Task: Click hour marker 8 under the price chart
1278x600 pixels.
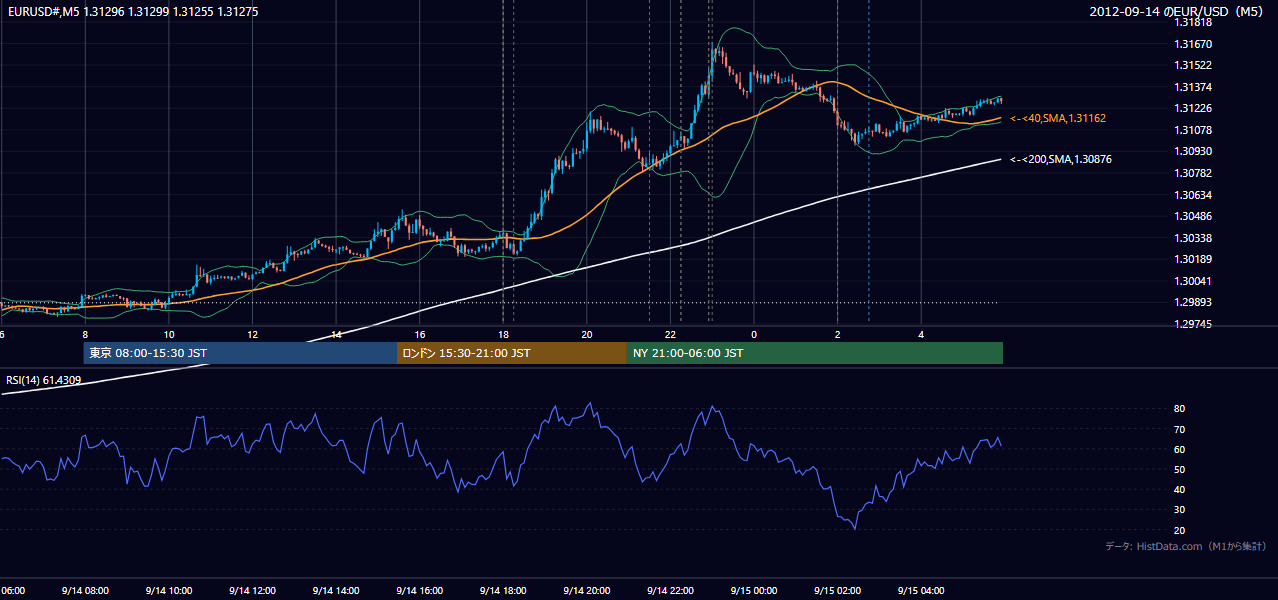Action: coord(85,334)
